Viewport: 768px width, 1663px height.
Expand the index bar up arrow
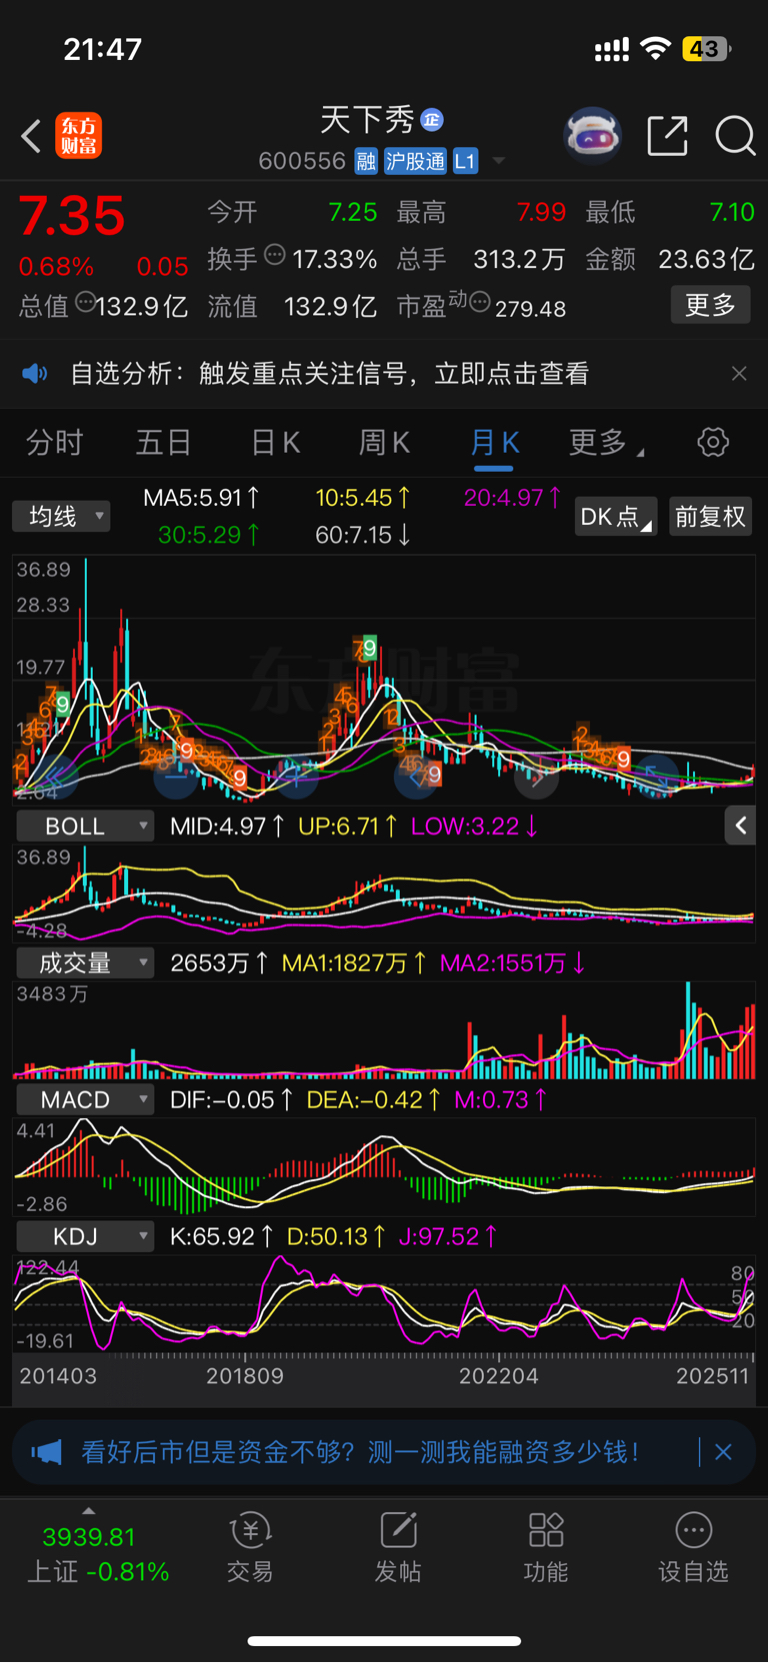coord(89,1511)
